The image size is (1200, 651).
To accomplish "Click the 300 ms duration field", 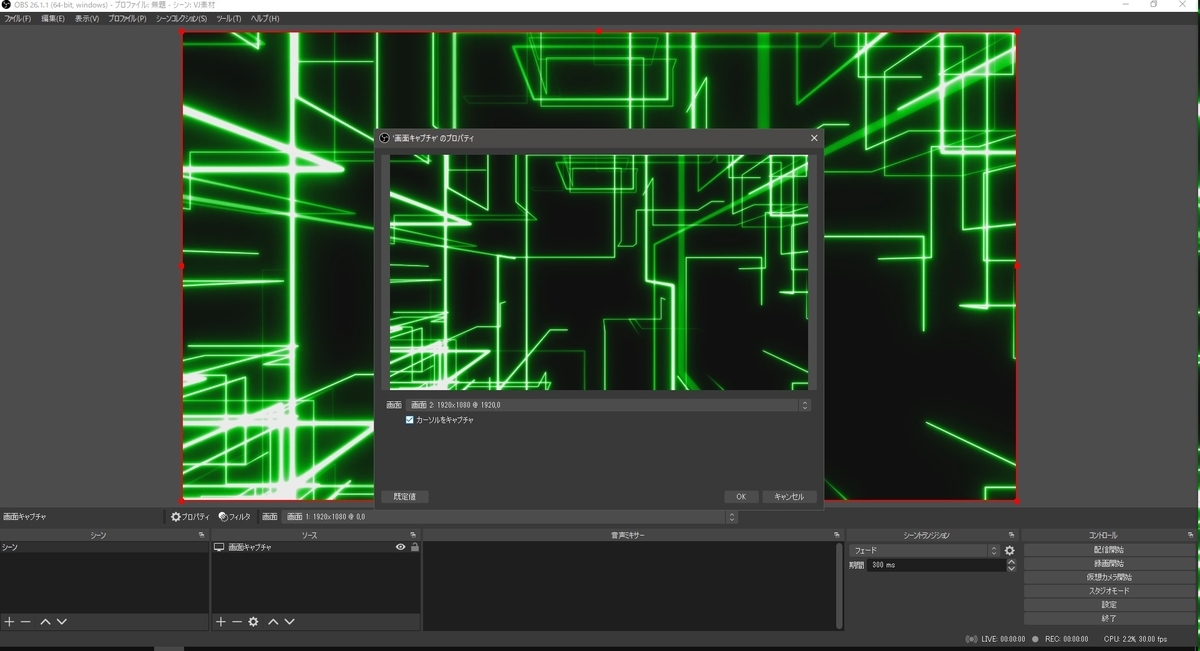I will (x=936, y=565).
